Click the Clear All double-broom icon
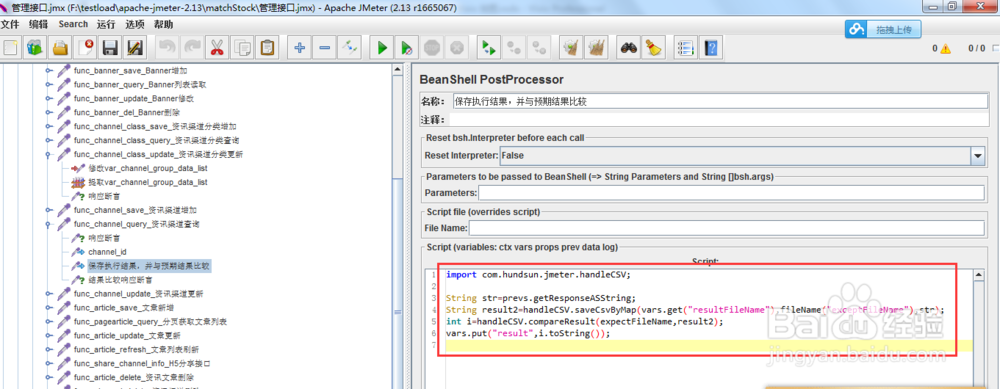 [x=597, y=48]
